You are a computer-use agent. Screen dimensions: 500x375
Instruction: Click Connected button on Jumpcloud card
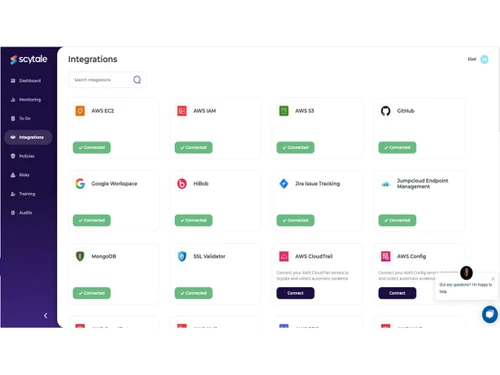click(x=397, y=220)
